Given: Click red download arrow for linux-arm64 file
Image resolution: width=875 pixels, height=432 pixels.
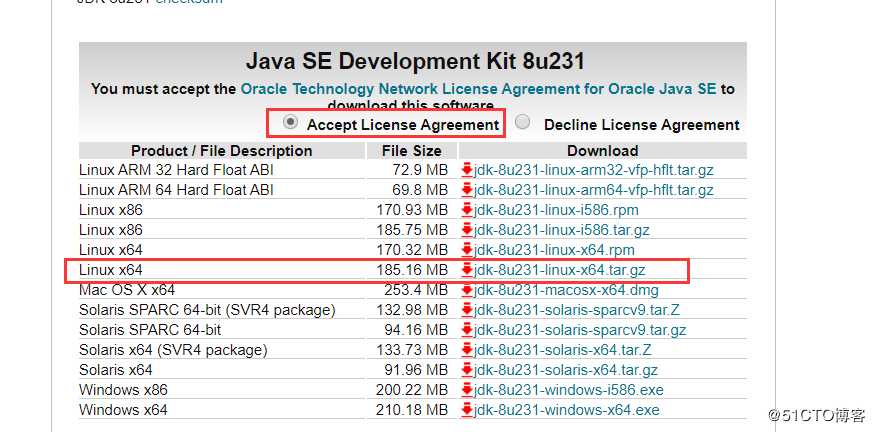Looking at the screenshot, I should coord(467,190).
